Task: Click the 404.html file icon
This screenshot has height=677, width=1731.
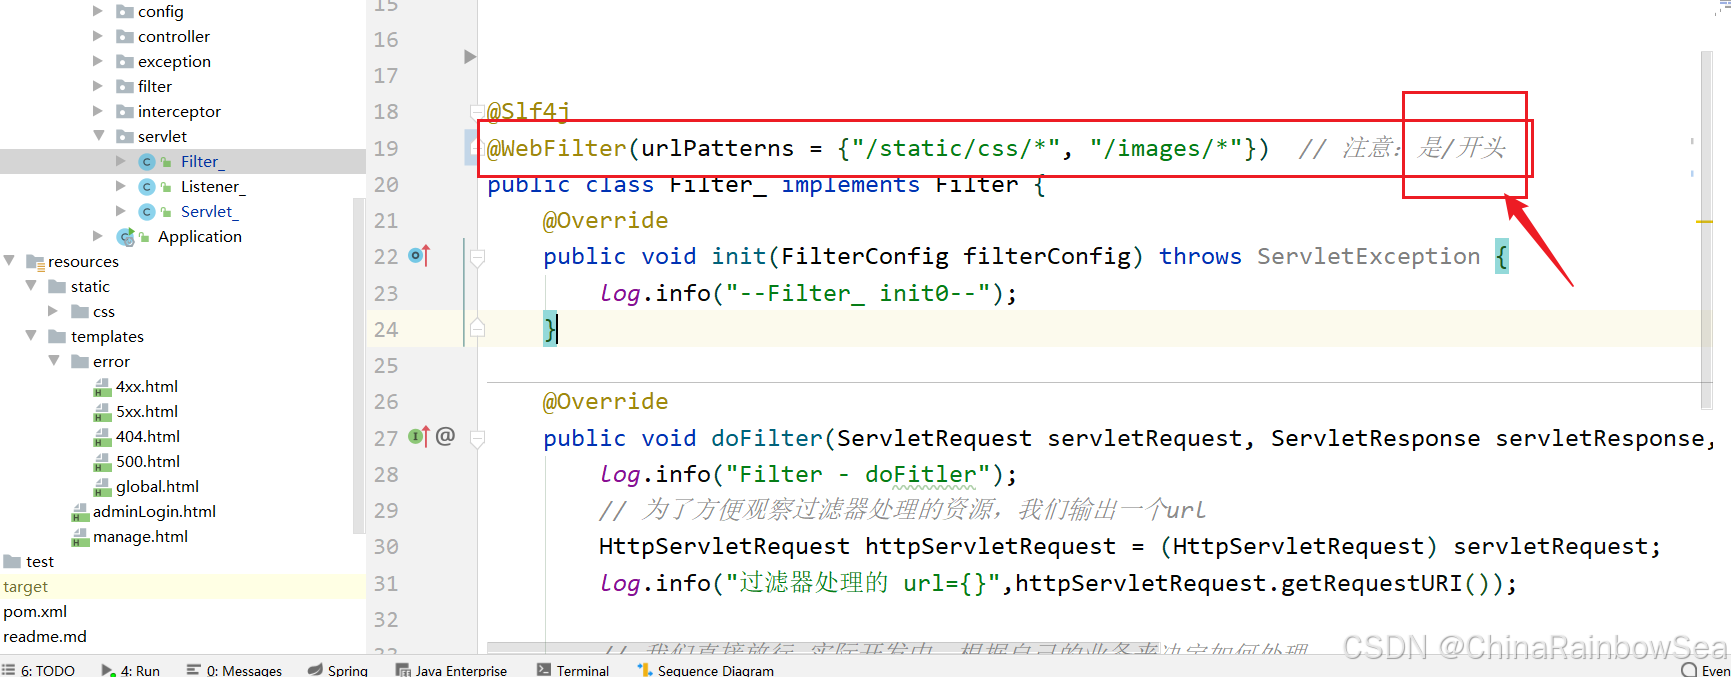Action: click(102, 437)
